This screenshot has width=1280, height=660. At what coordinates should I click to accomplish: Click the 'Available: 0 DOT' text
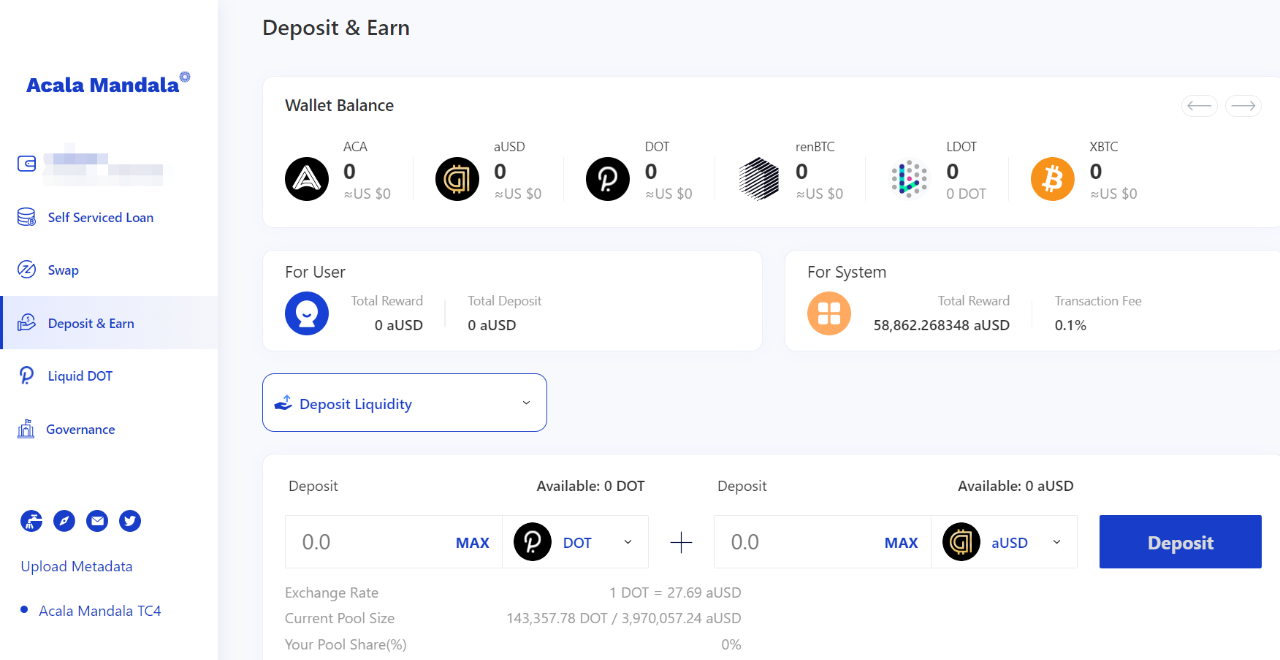coord(590,486)
